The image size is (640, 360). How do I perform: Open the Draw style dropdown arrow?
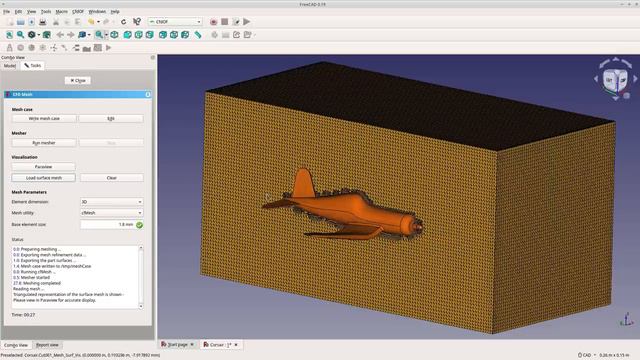click(x=39, y=35)
